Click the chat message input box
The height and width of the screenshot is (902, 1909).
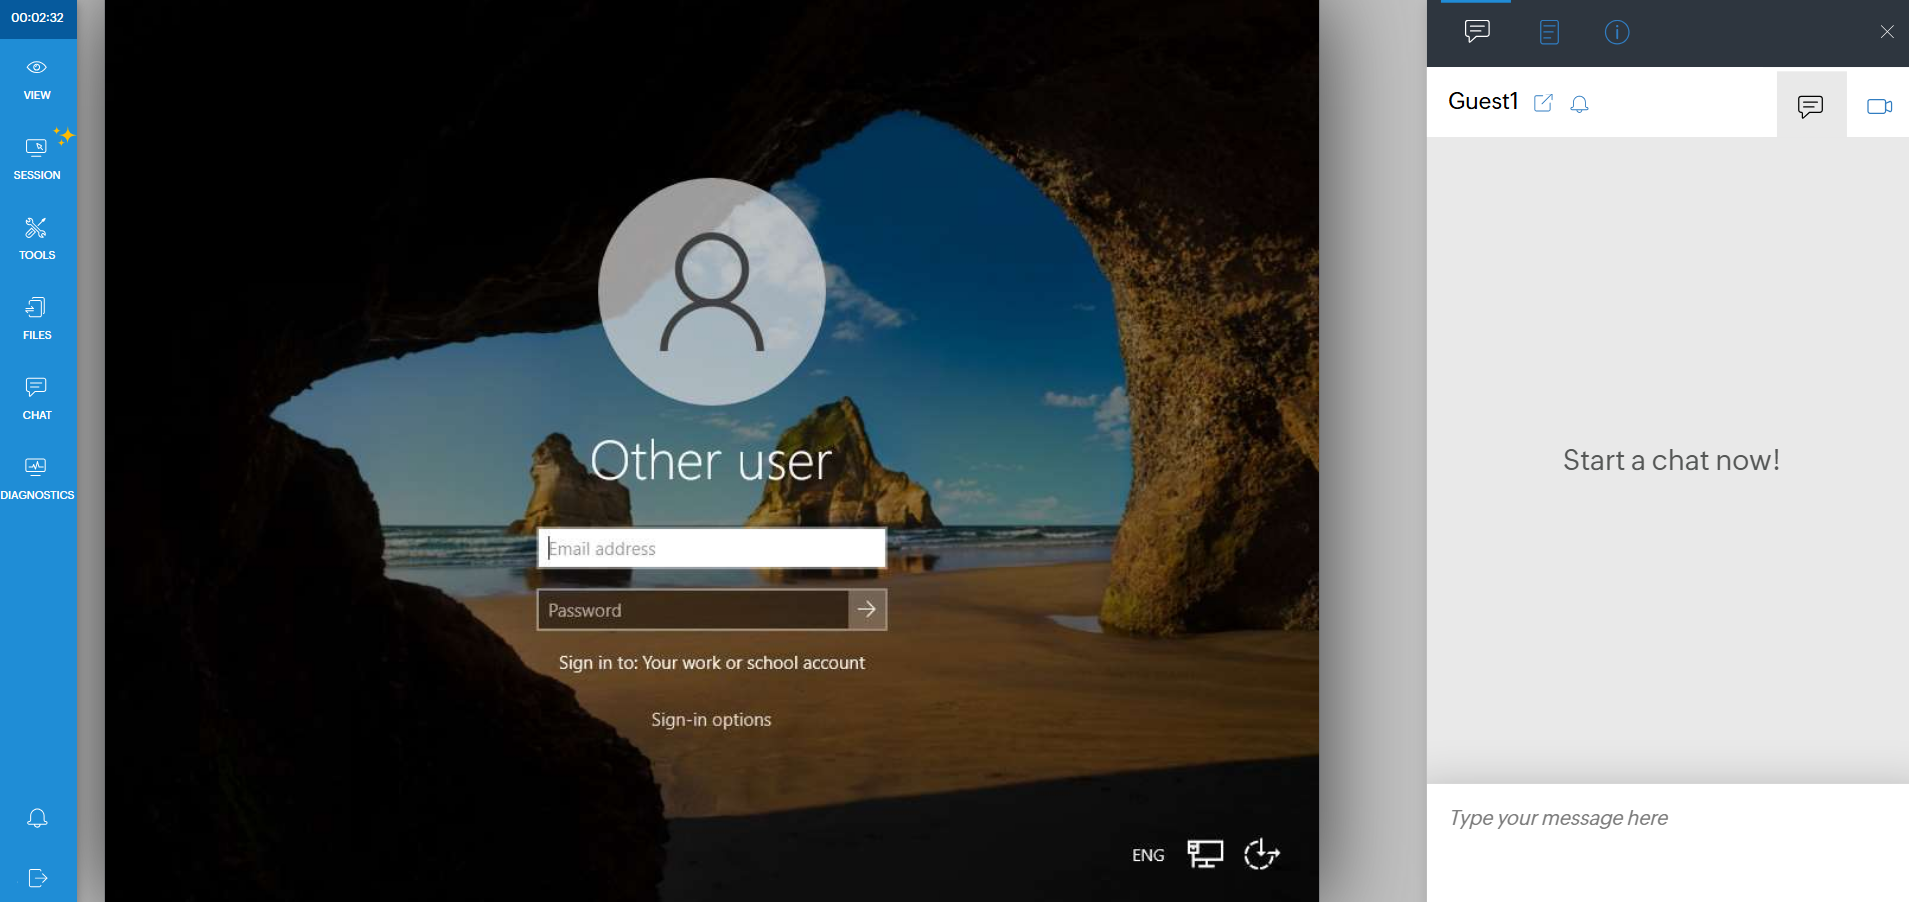1667,818
